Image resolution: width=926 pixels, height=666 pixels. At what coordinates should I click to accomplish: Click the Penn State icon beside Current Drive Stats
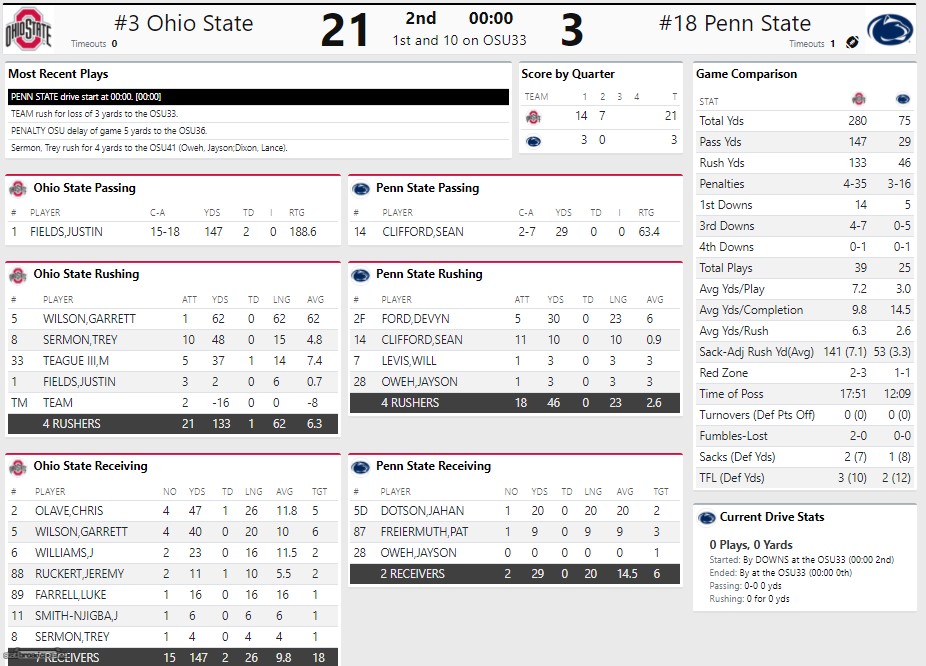tap(705, 517)
